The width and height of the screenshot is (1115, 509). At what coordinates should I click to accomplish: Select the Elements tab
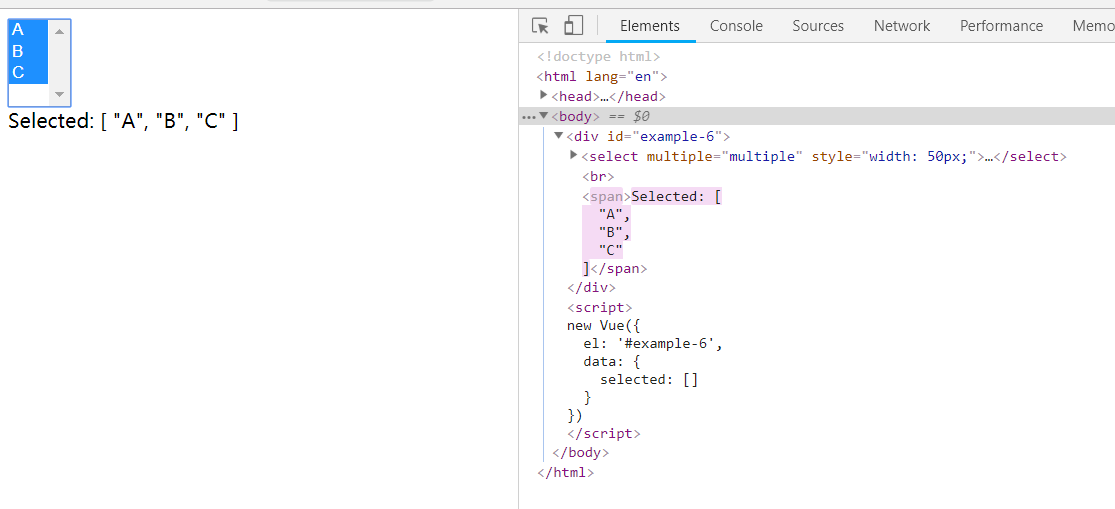649,26
